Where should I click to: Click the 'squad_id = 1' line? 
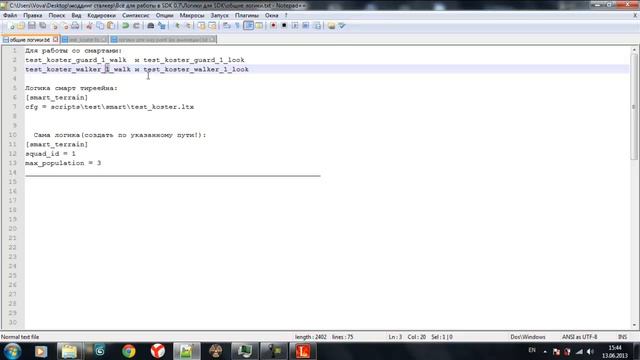pos(51,154)
